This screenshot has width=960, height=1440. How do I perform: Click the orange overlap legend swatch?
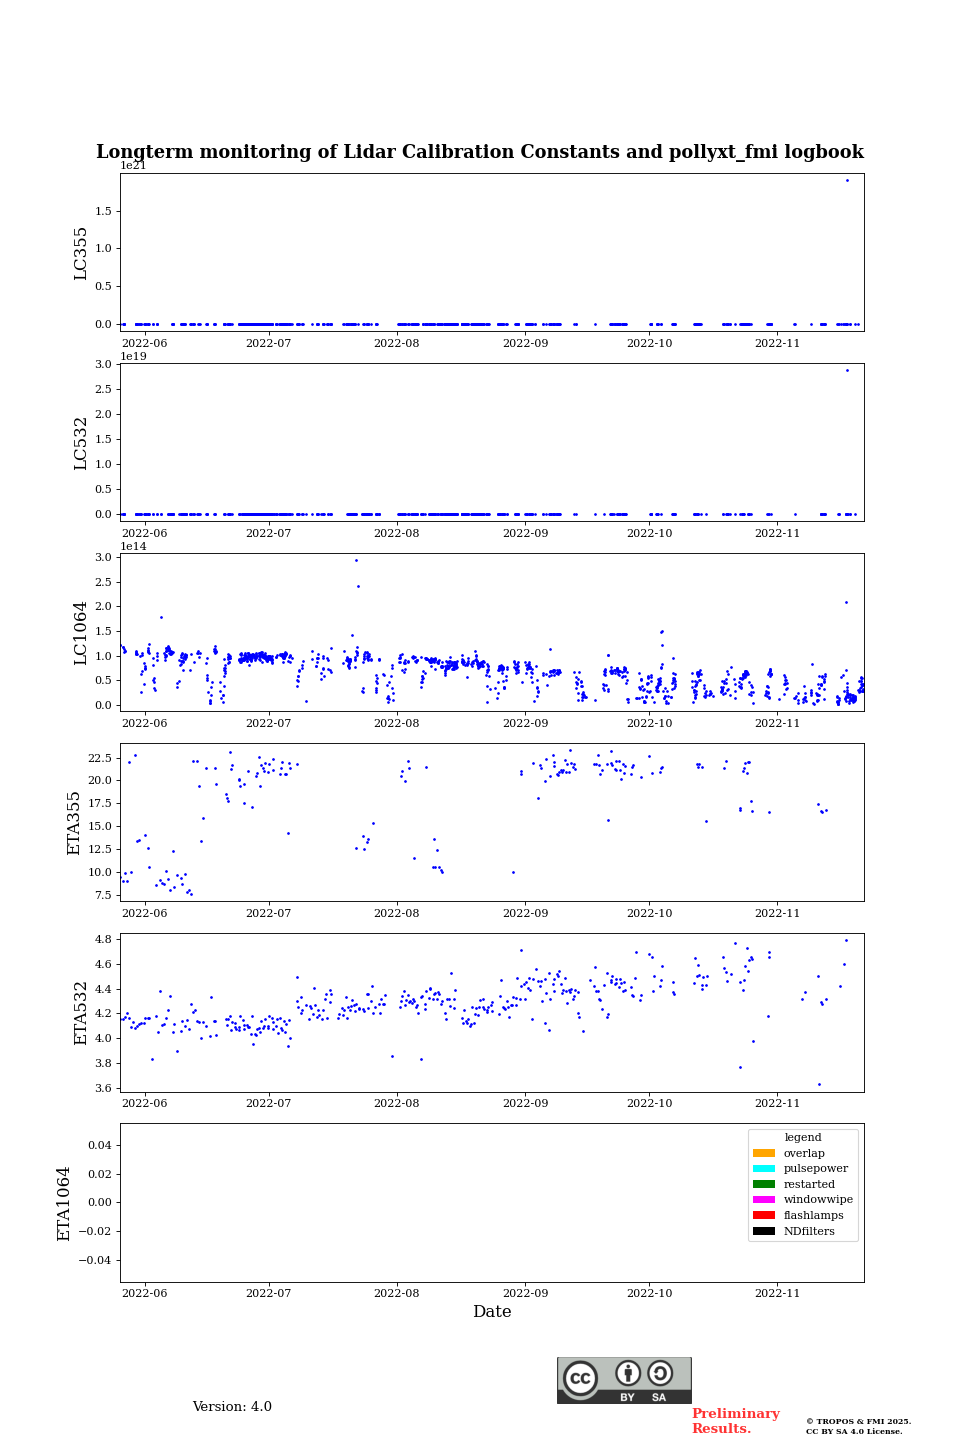click(763, 1153)
